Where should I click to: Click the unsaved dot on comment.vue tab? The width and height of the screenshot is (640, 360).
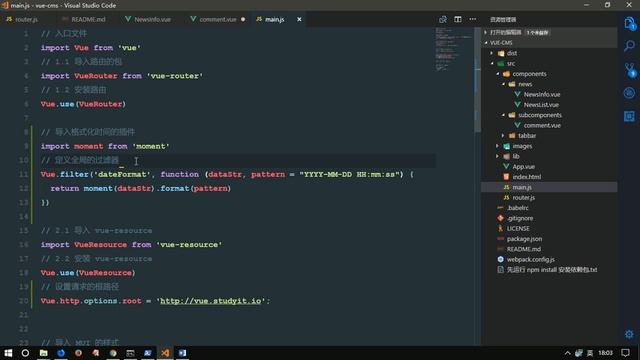point(243,19)
